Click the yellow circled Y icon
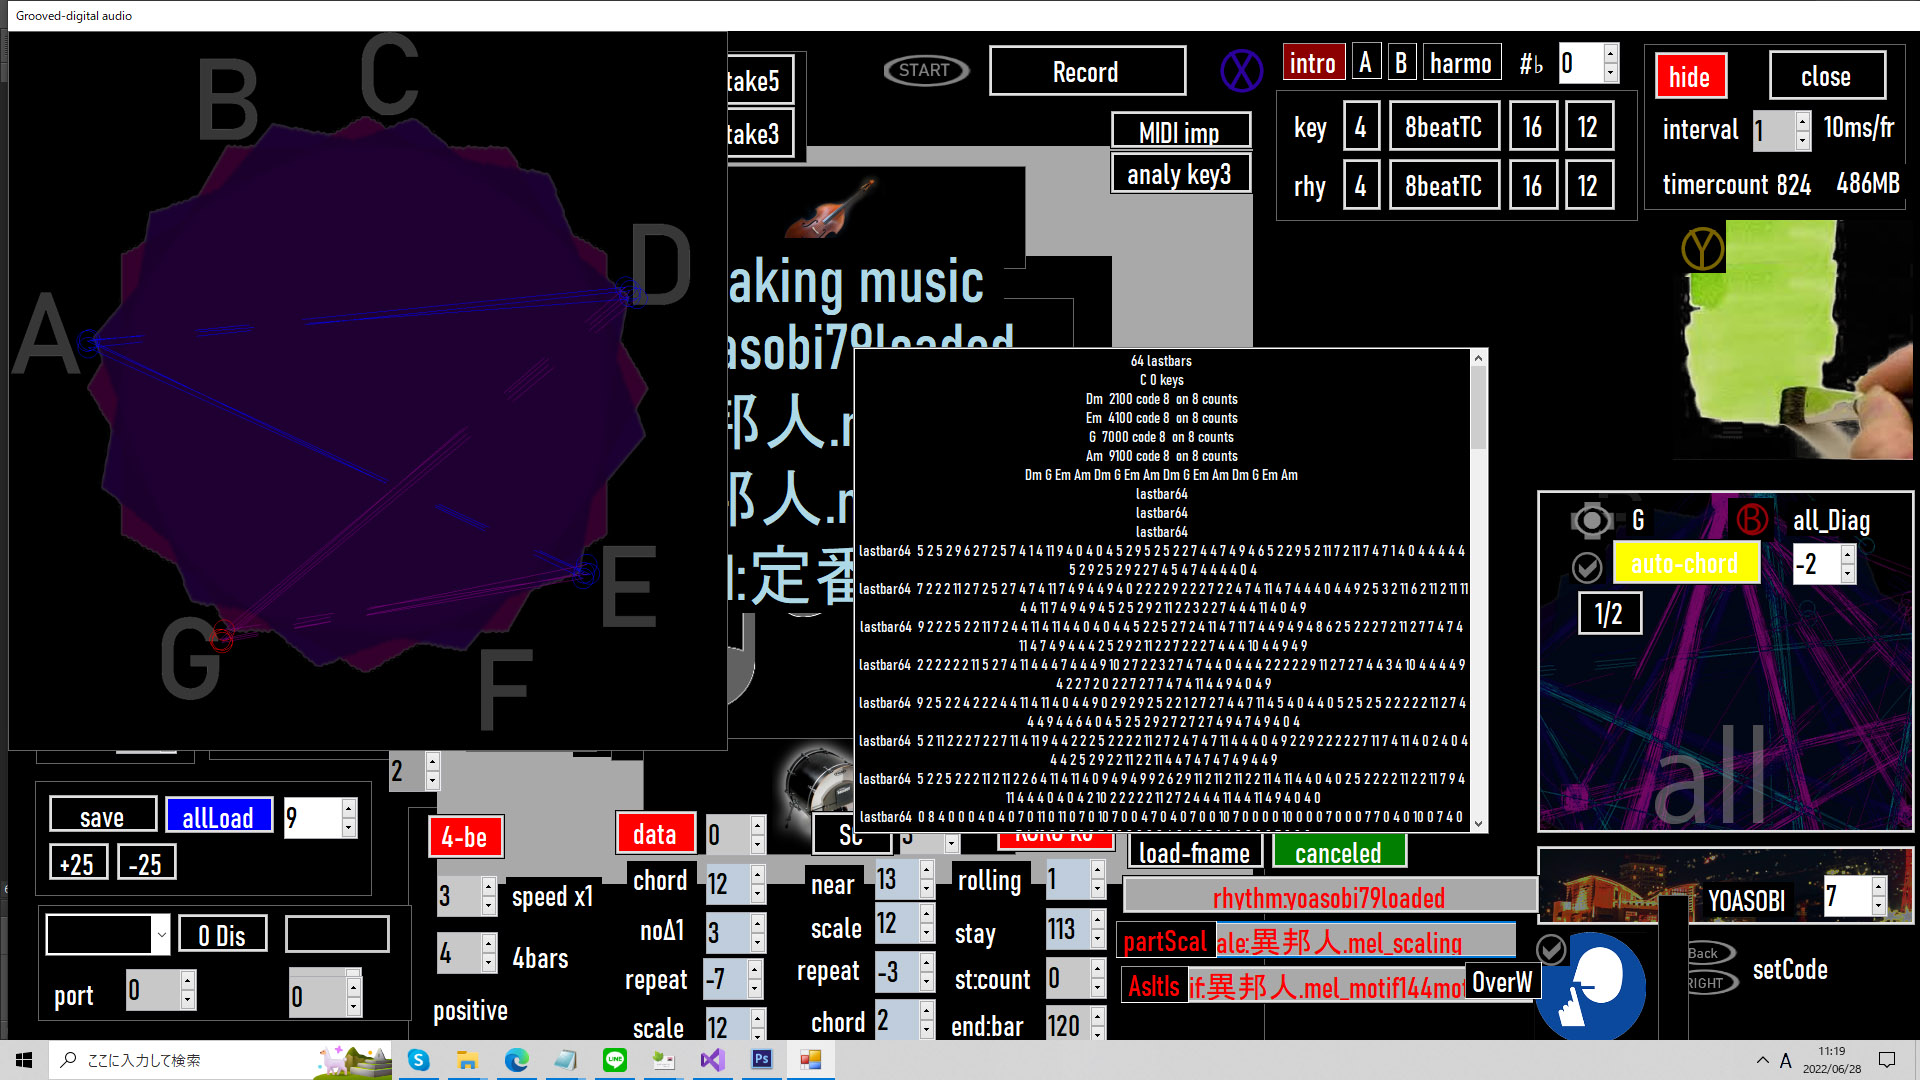 (x=1702, y=249)
